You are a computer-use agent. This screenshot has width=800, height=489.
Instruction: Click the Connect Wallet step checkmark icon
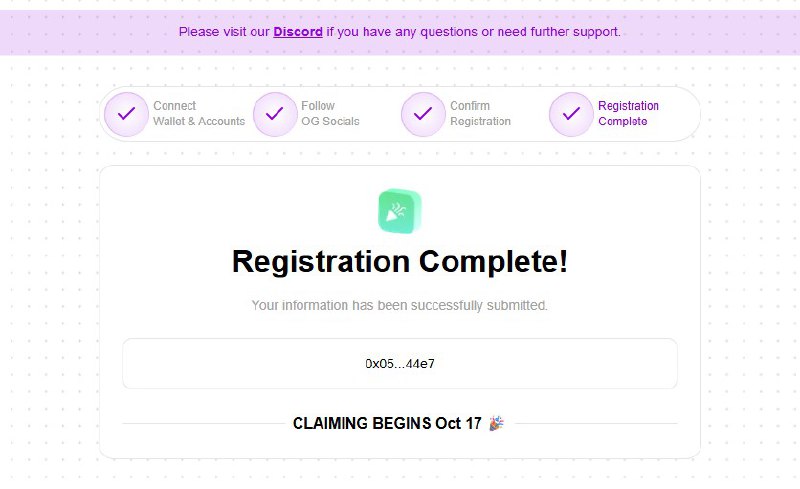(x=127, y=114)
